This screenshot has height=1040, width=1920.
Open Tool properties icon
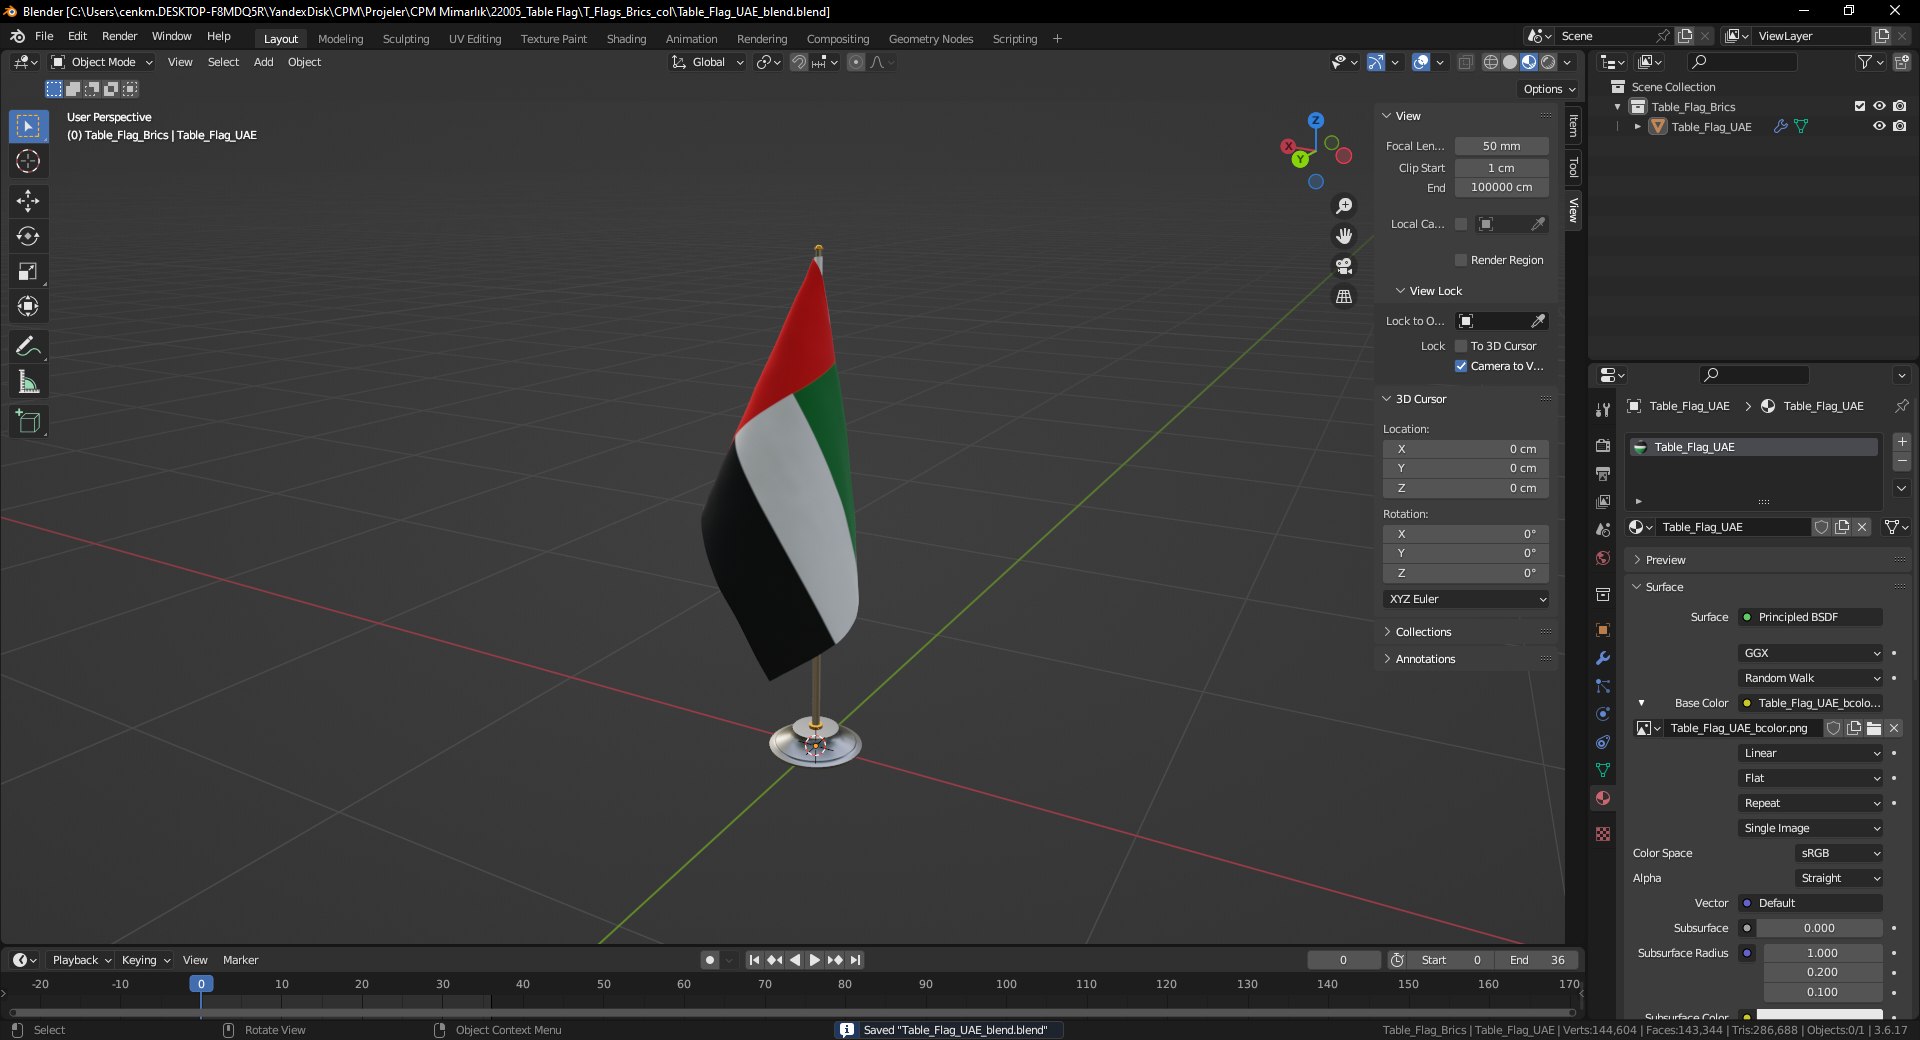(x=1603, y=410)
